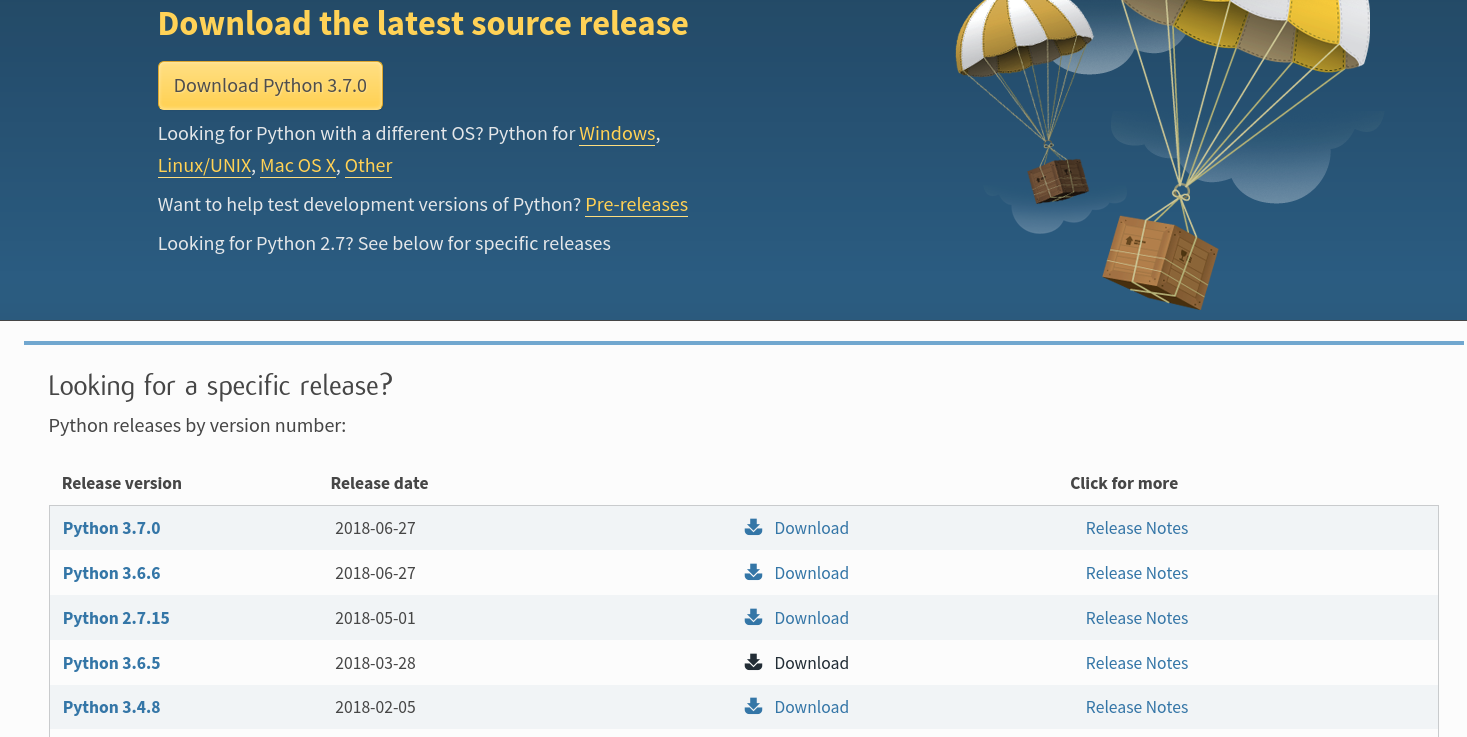Click Download text link for Python 2.7.15
Image resolution: width=1467 pixels, height=737 pixels.
(x=811, y=618)
